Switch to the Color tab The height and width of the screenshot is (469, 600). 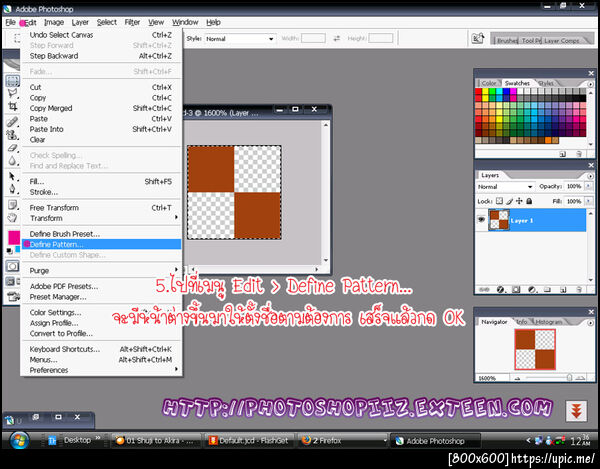coord(488,83)
